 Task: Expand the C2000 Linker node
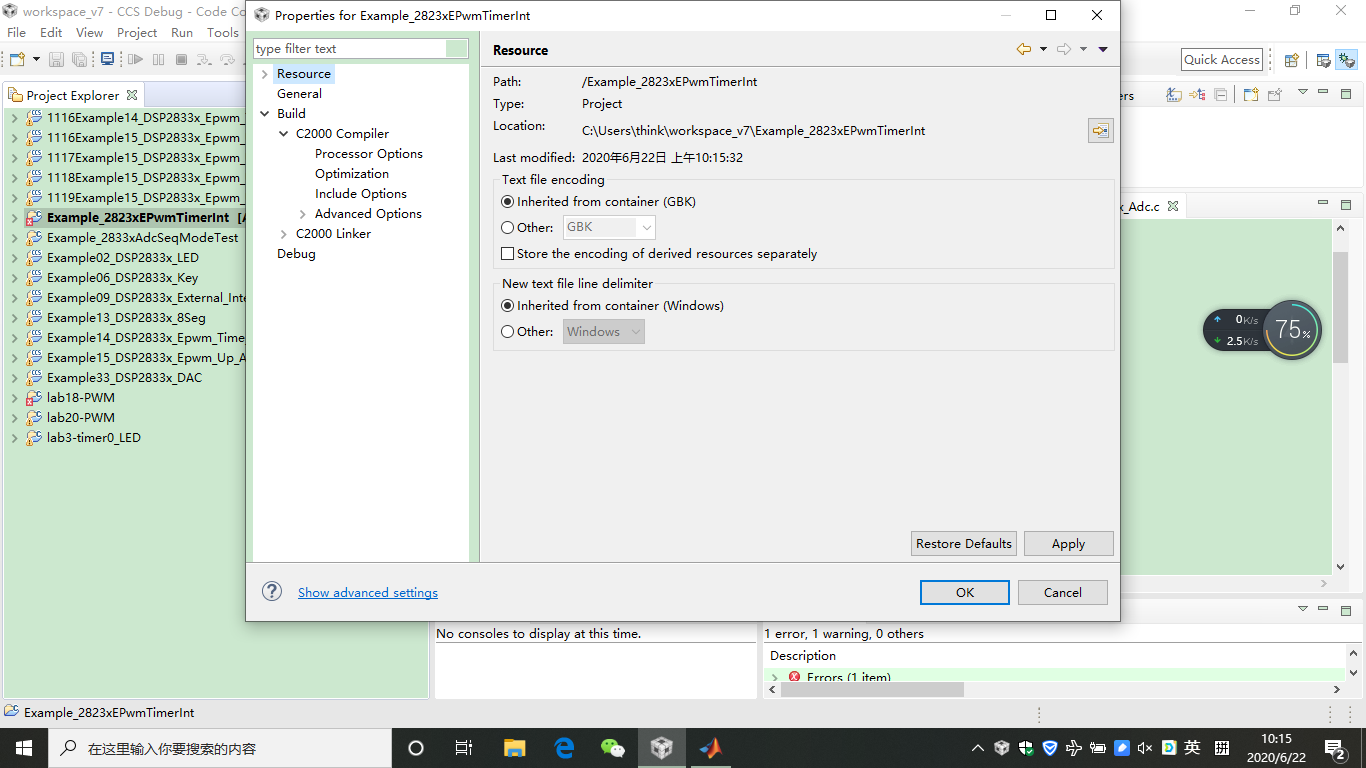pos(284,234)
